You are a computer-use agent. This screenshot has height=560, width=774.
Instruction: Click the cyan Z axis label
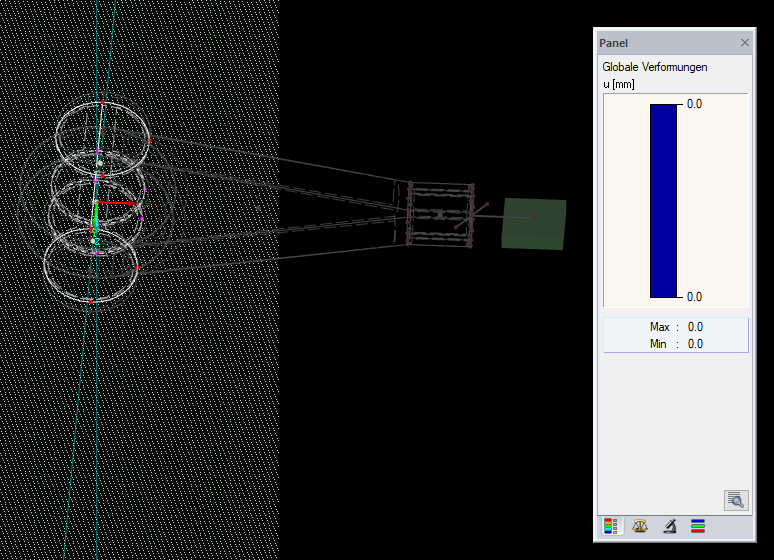click(97, 241)
